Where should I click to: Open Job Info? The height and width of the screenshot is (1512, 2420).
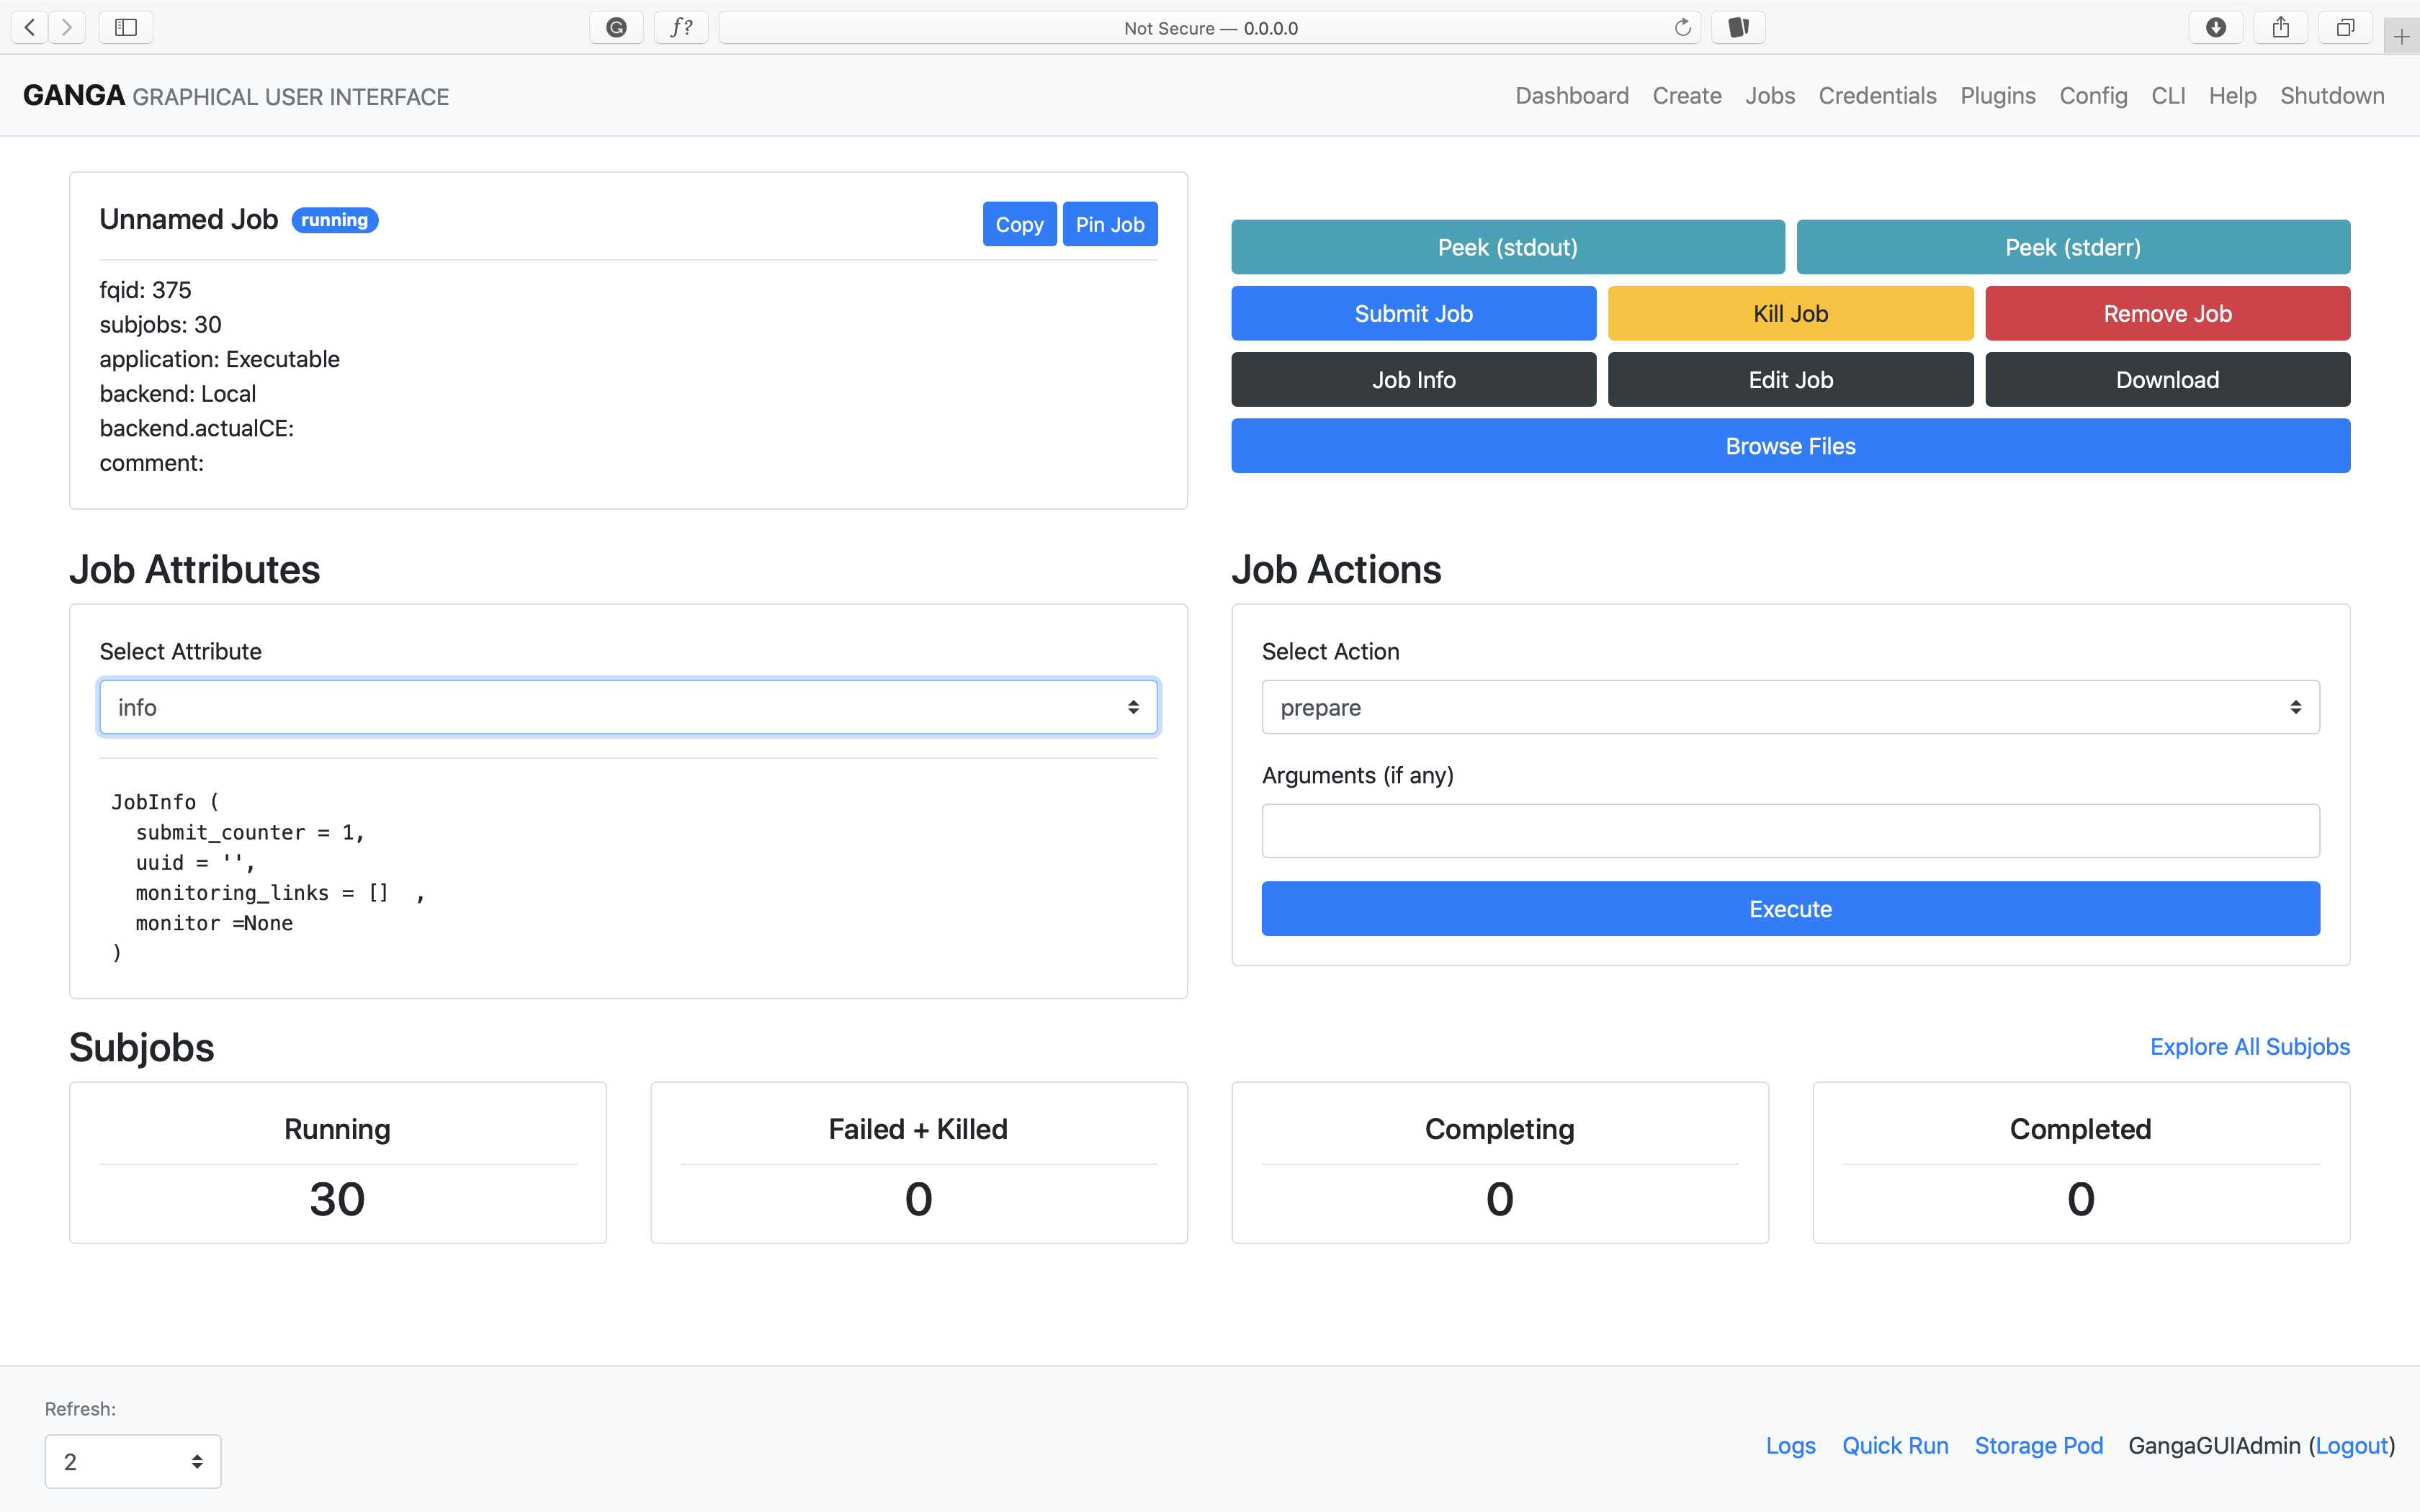pos(1413,380)
